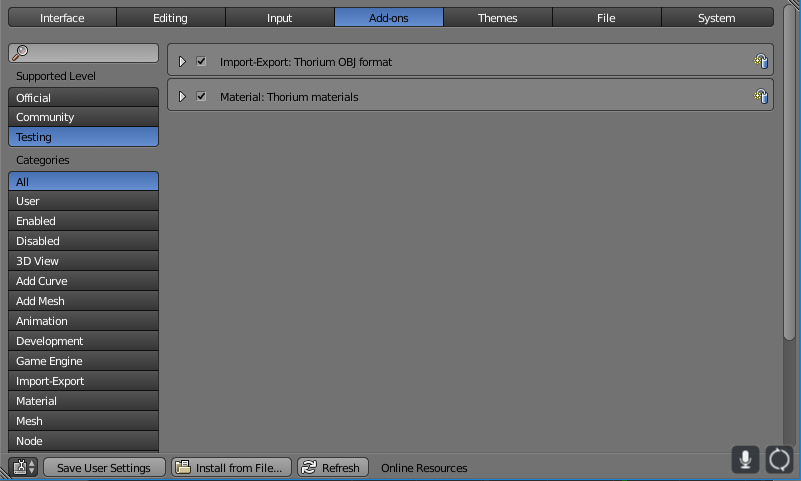Filter by the Add Curve category
Screen dimensions: 801x481
pyautogui.click(x=83, y=281)
